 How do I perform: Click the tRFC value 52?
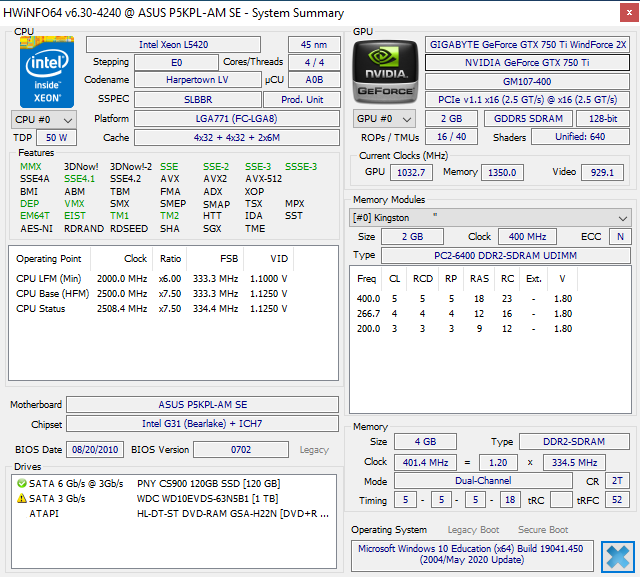617,500
